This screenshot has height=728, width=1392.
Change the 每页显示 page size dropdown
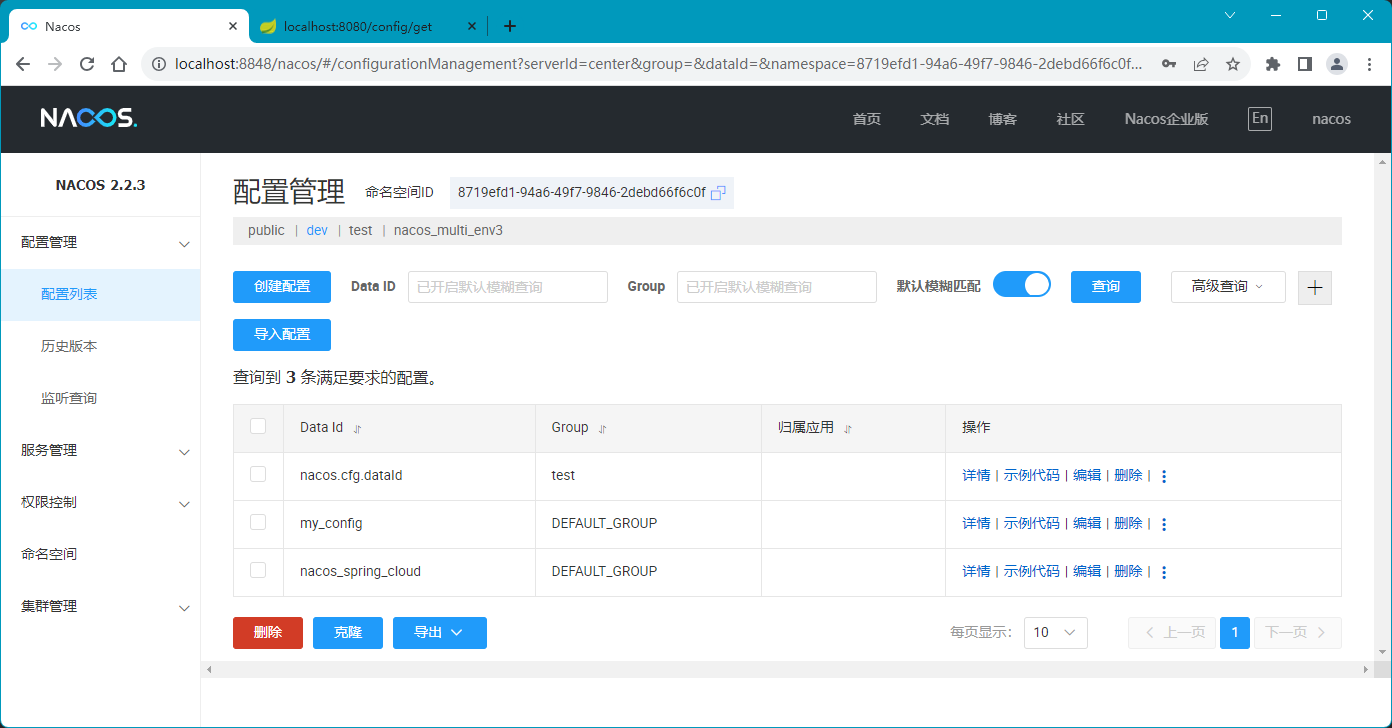pos(1055,633)
